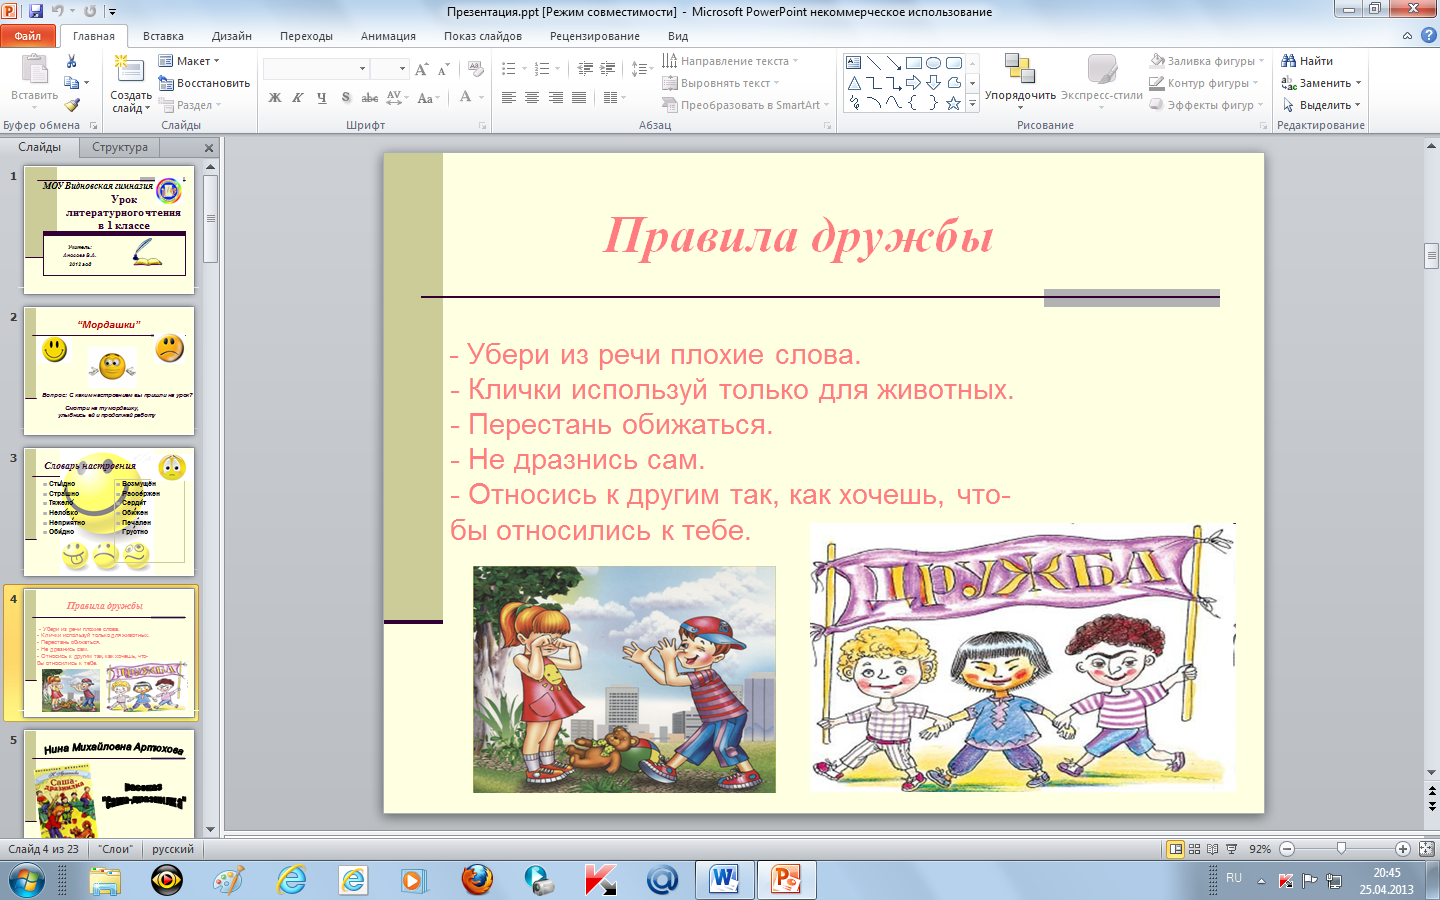The width and height of the screenshot is (1440, 900).
Task: Select the rectangle shape in shapes gallery
Action: 913,62
